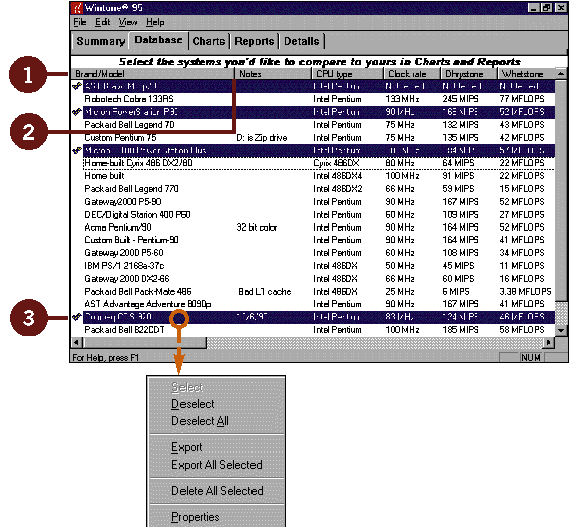Image resolution: width=569 pixels, height=527 pixels.
Task: Choose Deselect from the context menu
Action: coord(193,404)
